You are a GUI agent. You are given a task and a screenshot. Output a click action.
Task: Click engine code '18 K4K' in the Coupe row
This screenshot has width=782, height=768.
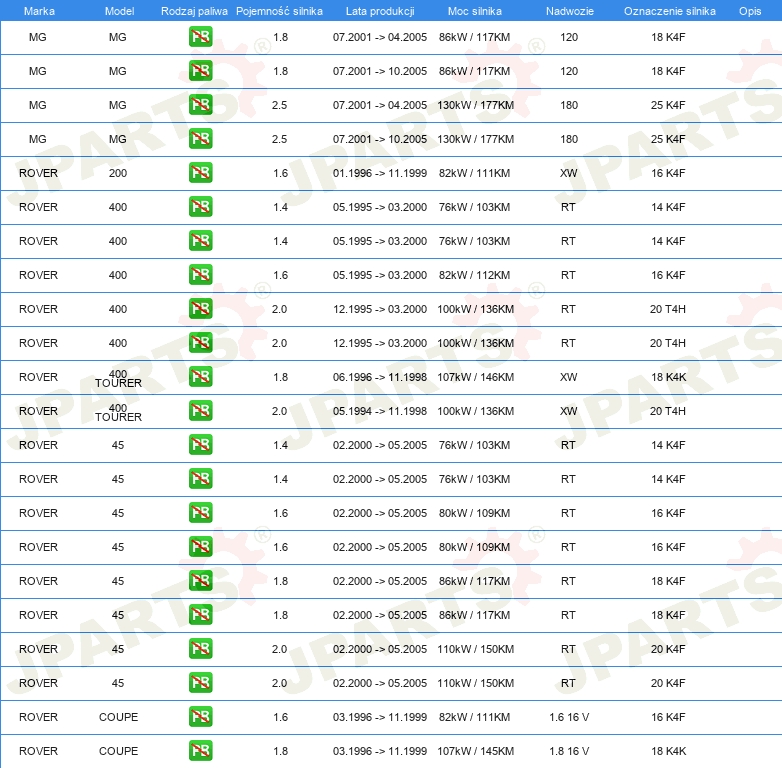(668, 751)
